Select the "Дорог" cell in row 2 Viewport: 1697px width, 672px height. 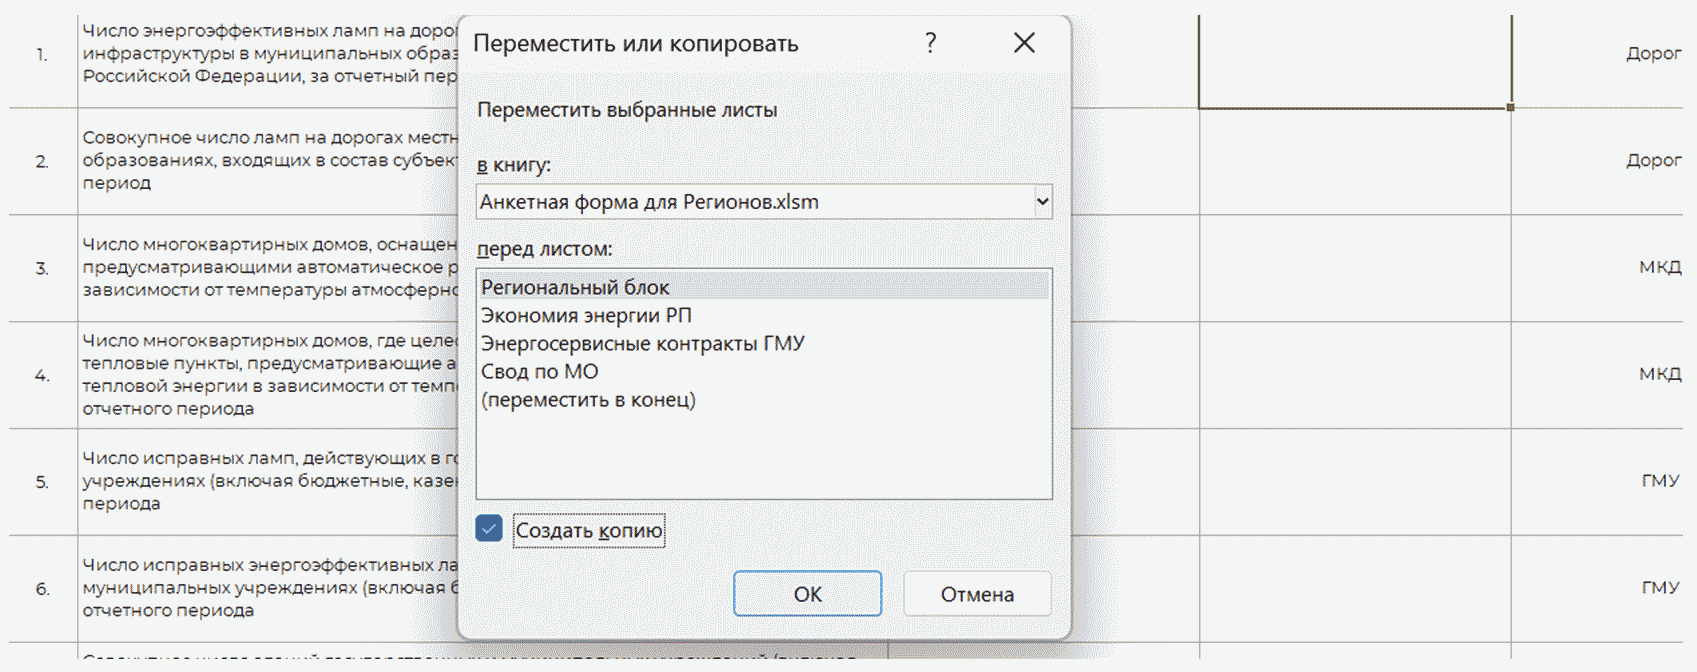click(1652, 160)
